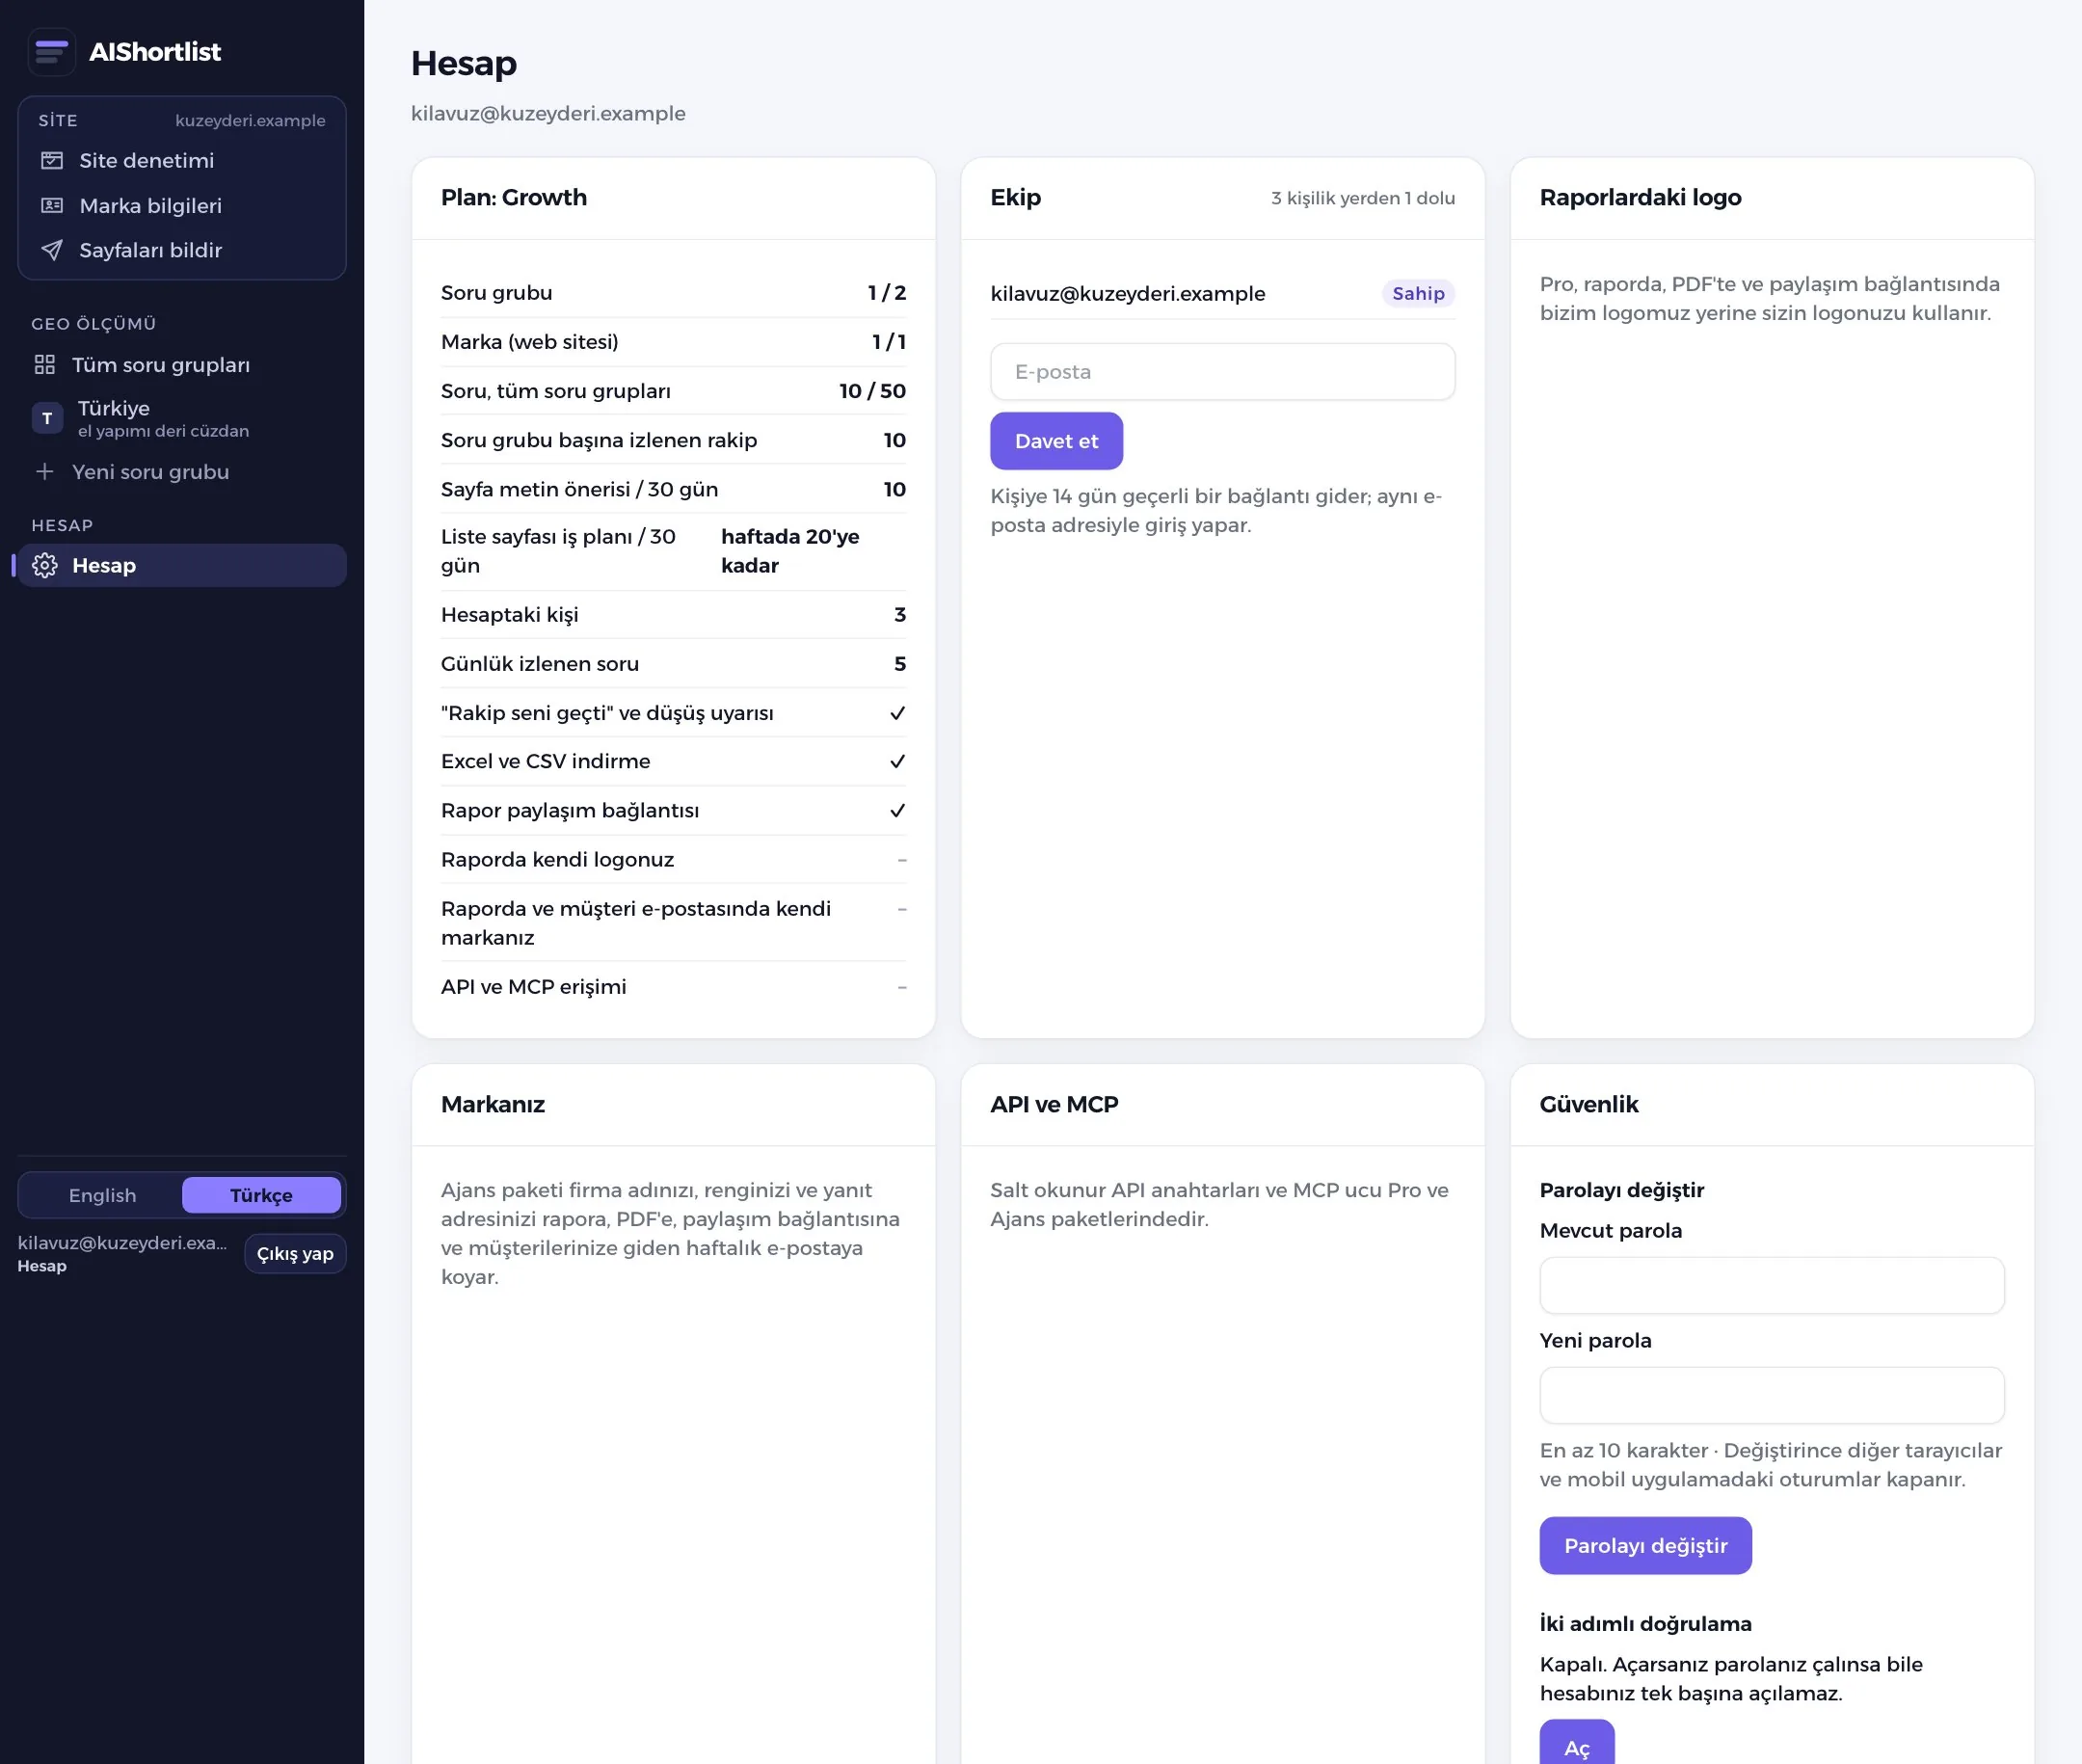
Task: Open Sayfaları bildir menu item
Action: tap(182, 250)
